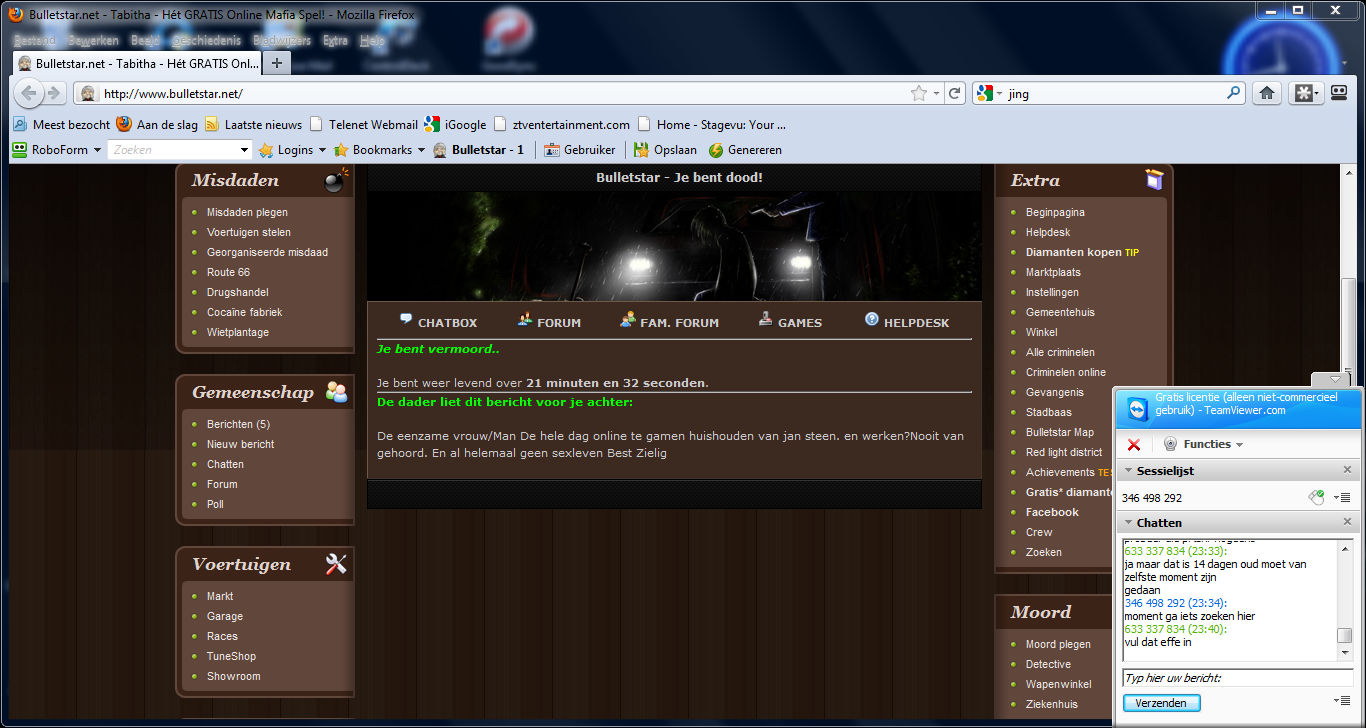
Task: Click the RoboForm Opslaan save icon
Action: [641, 150]
